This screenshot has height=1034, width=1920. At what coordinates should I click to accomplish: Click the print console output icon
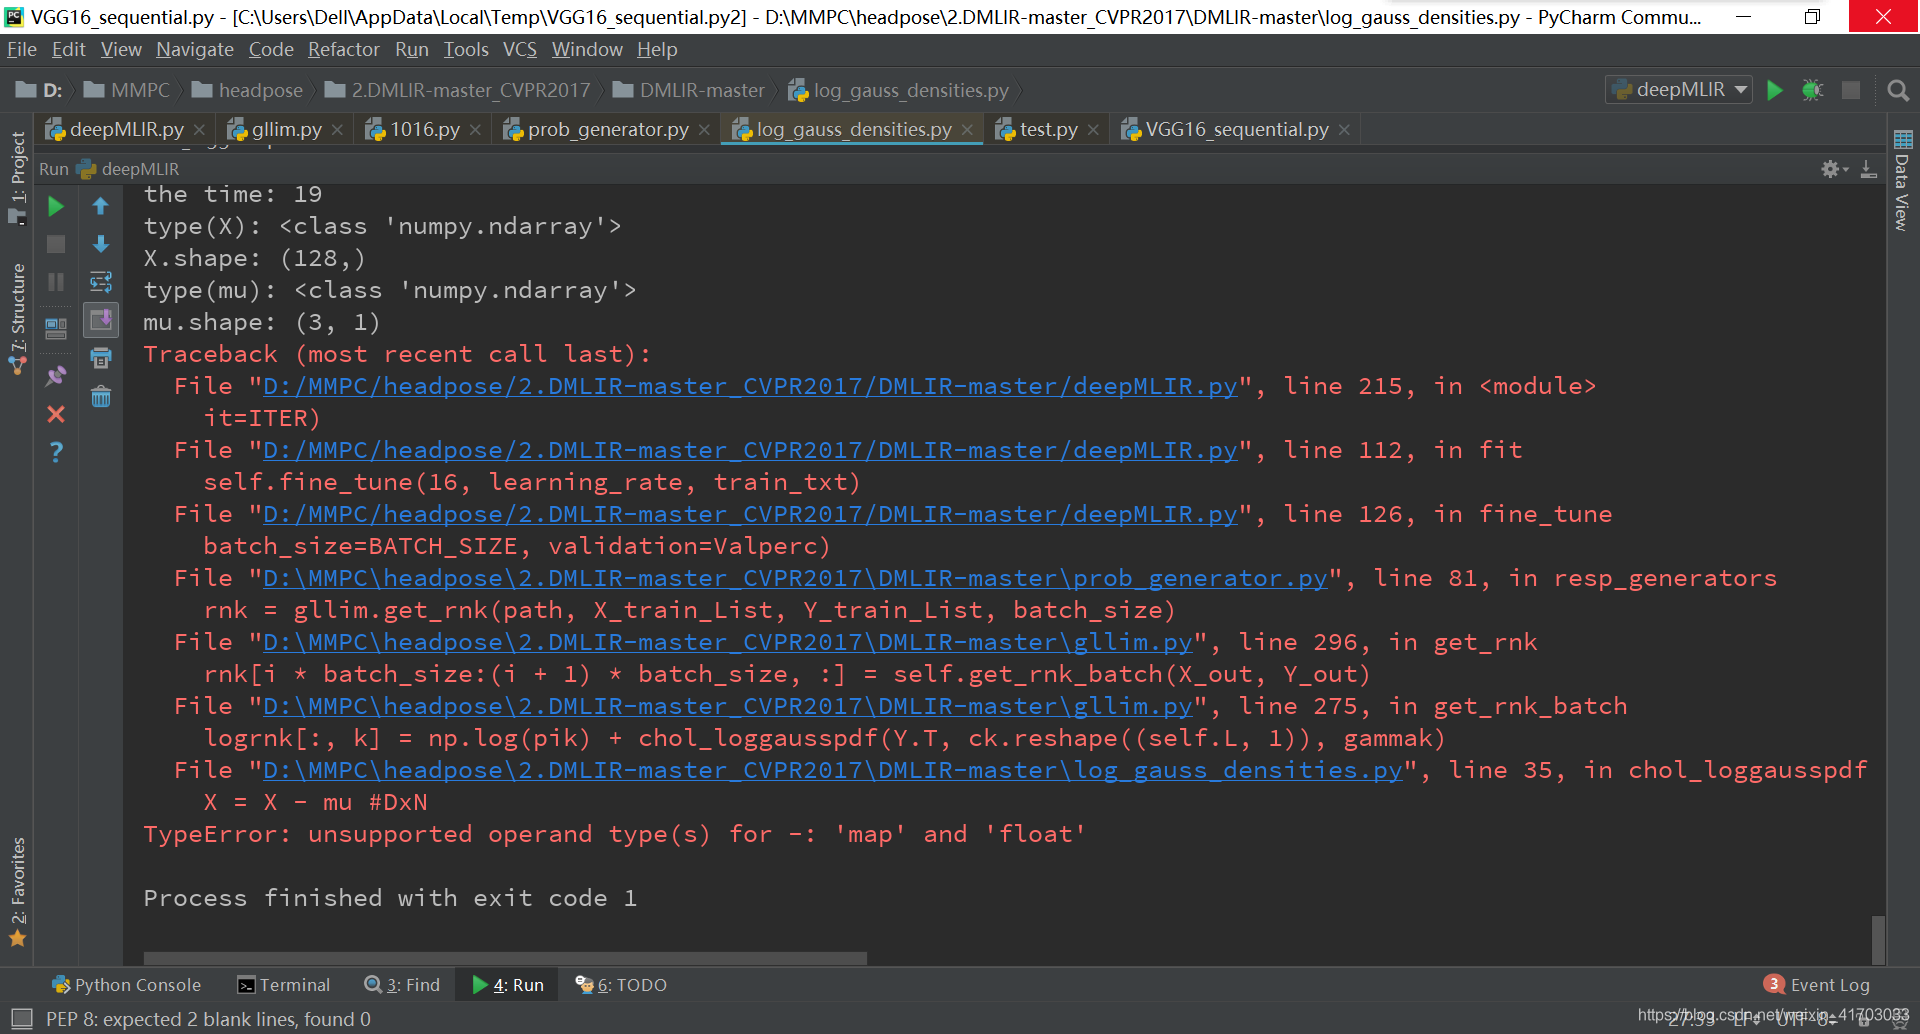(x=101, y=358)
